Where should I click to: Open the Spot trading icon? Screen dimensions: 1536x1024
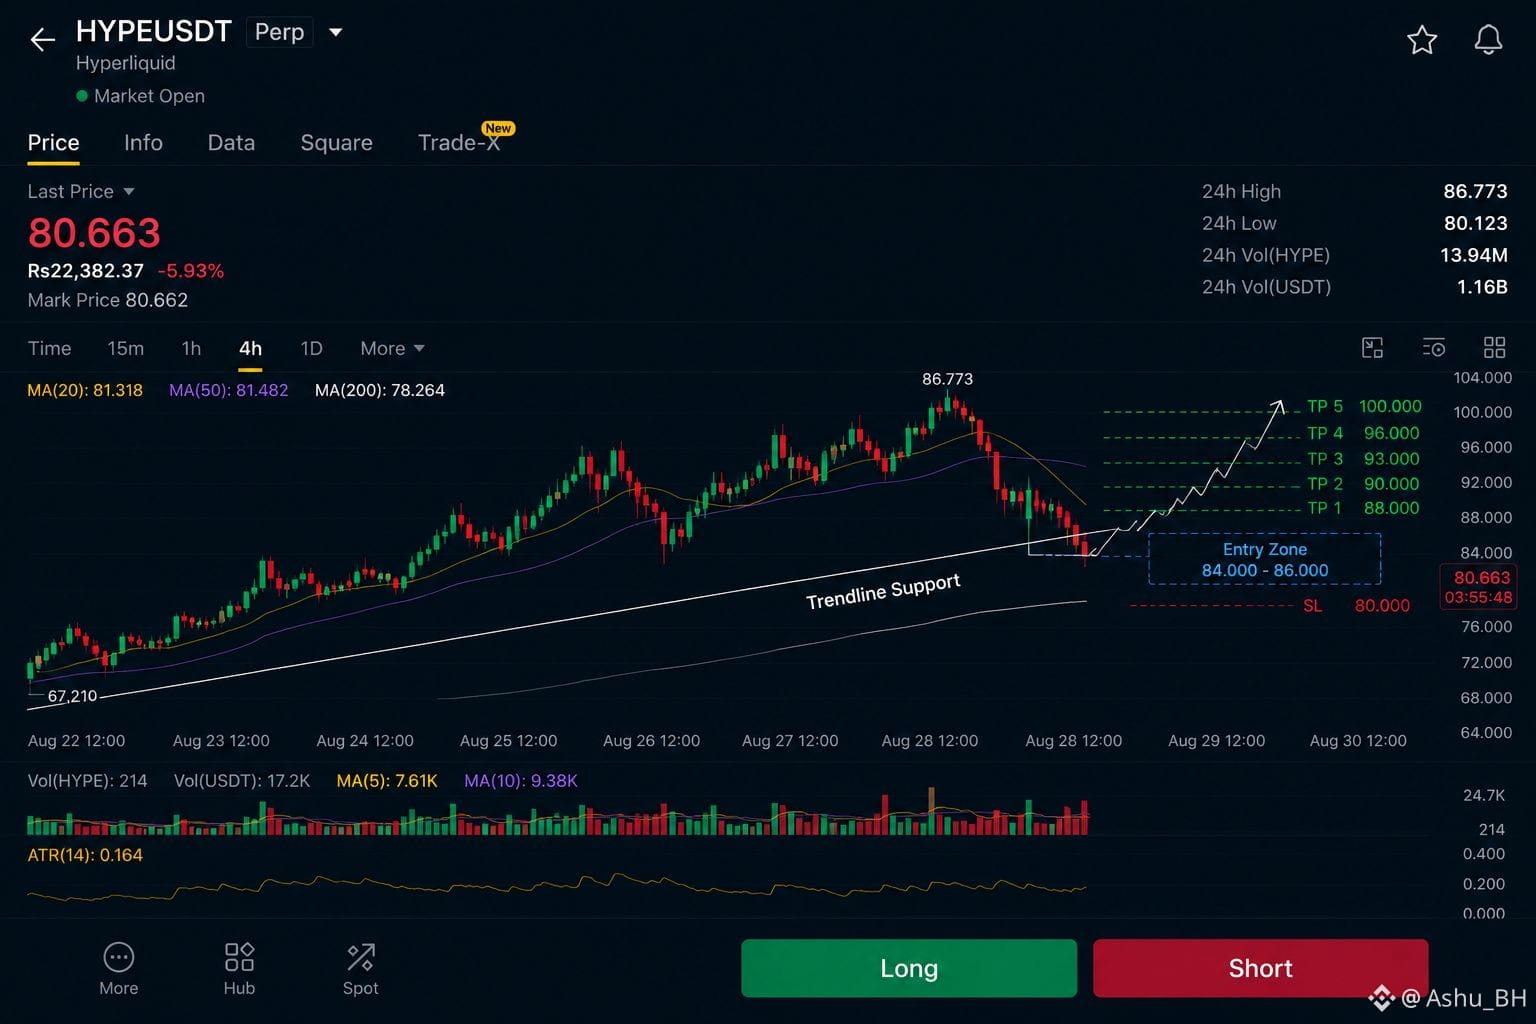tap(360, 957)
